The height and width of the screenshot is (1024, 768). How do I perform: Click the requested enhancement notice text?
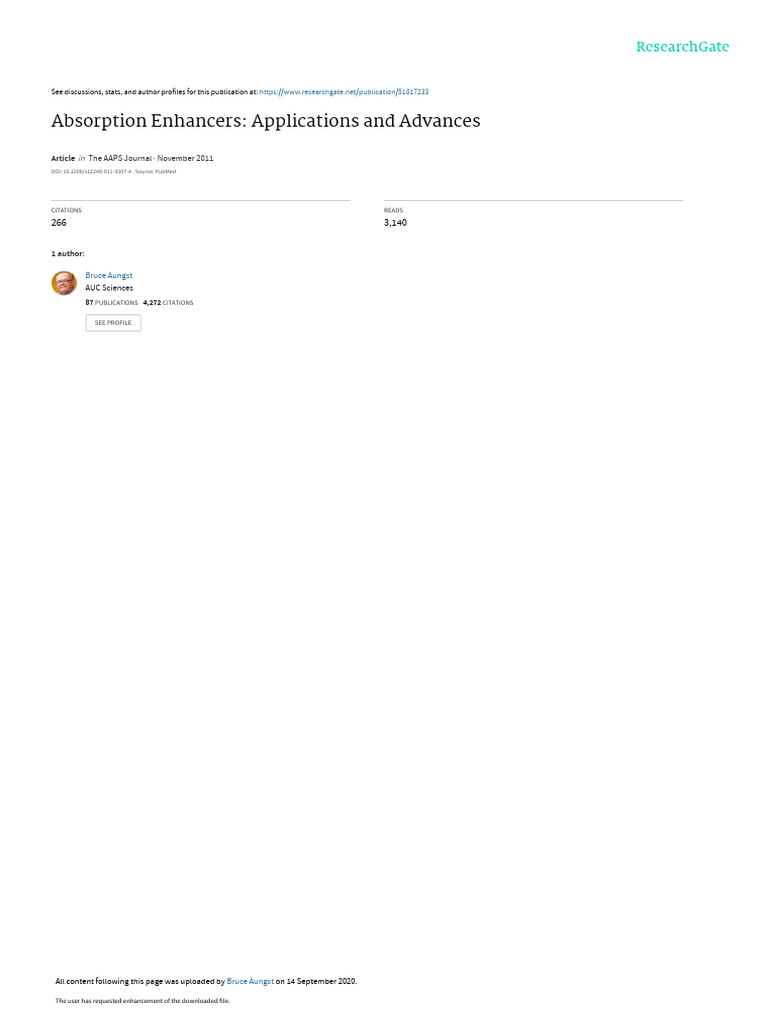point(142,1000)
